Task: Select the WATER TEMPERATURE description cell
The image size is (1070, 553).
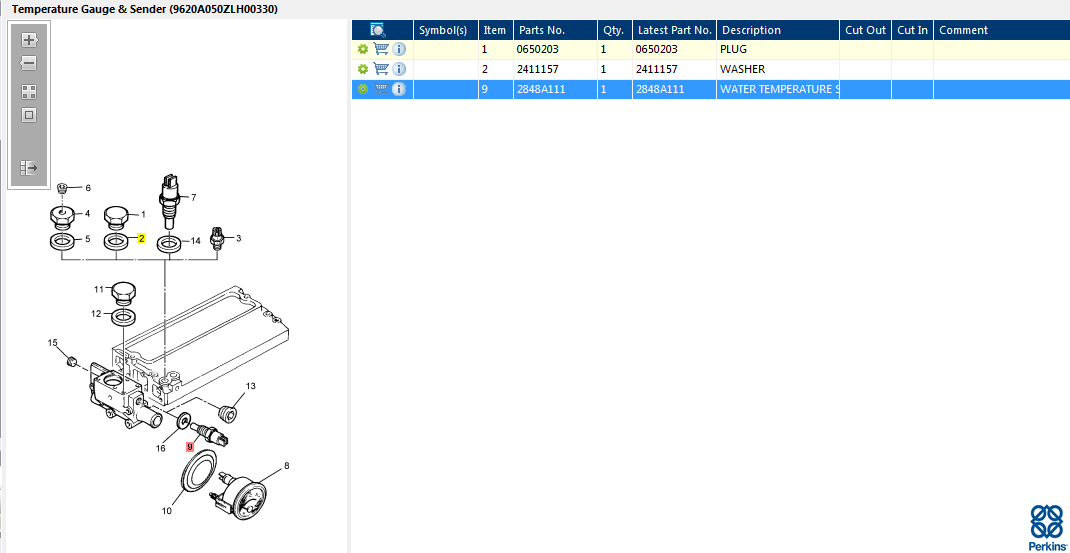Action: (x=778, y=89)
